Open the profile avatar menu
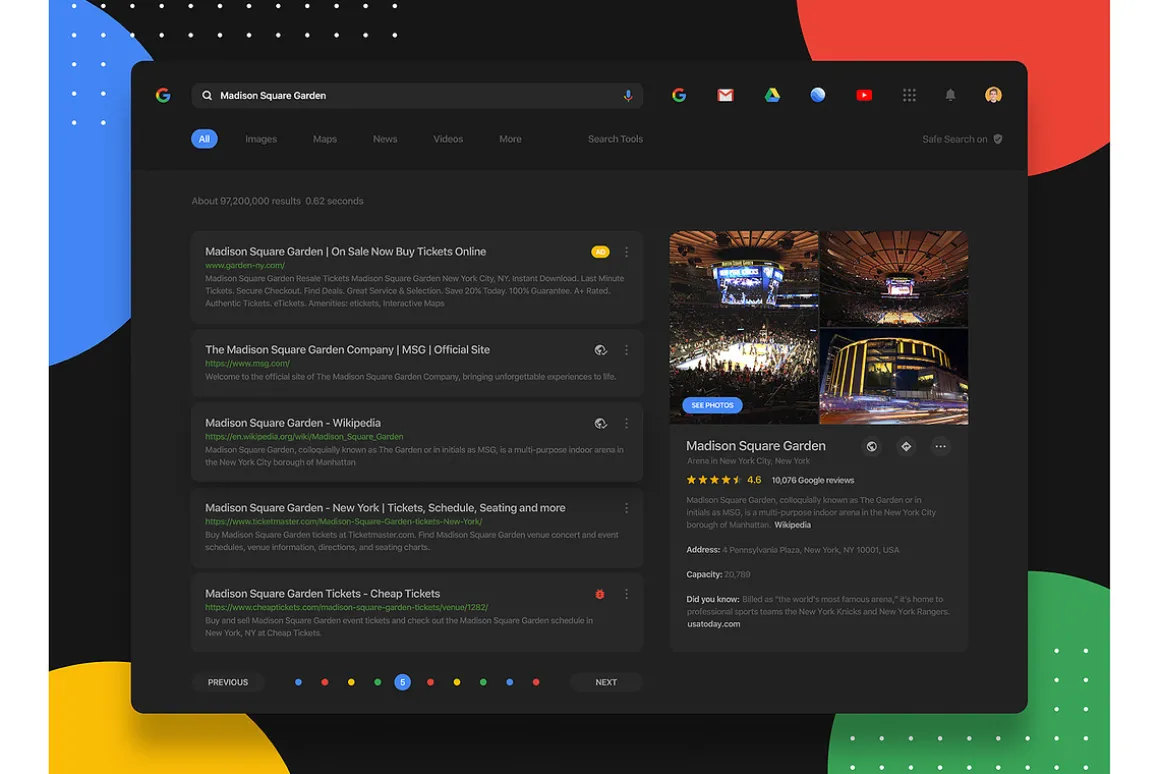Screen dimensions: 1160x774 point(993,95)
